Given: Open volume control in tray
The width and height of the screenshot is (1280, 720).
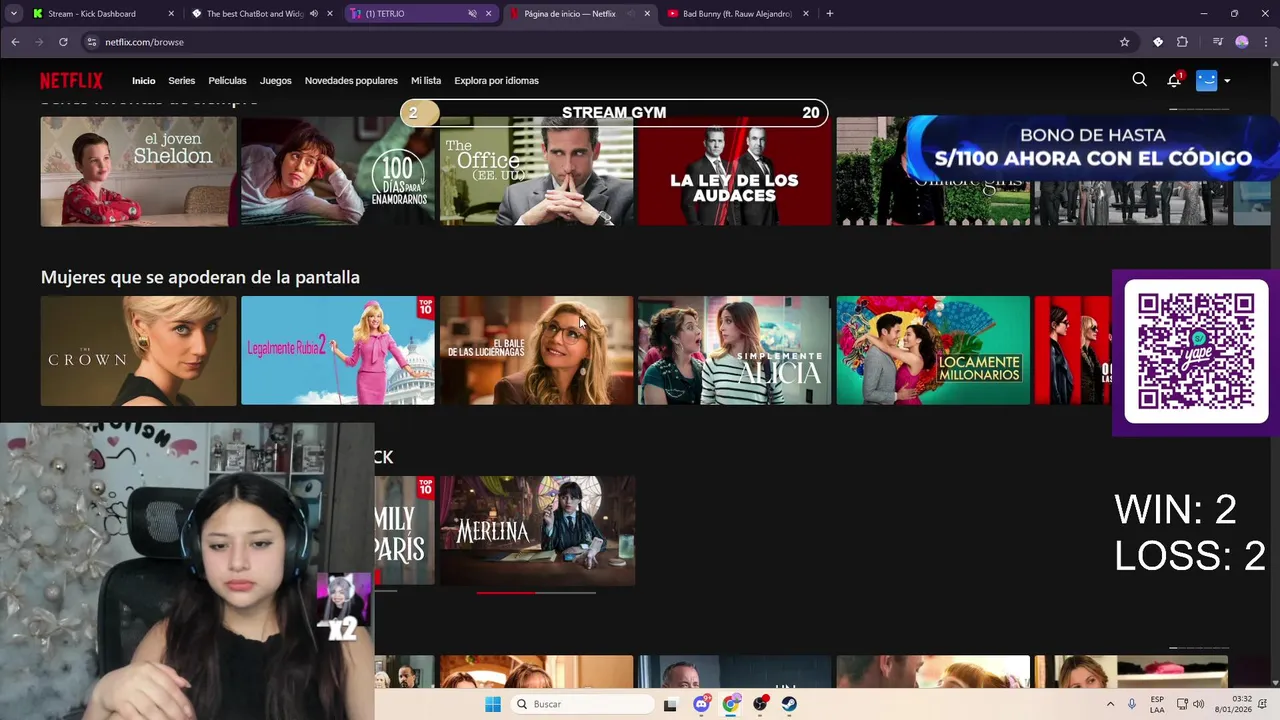Looking at the screenshot, I should 1198,704.
